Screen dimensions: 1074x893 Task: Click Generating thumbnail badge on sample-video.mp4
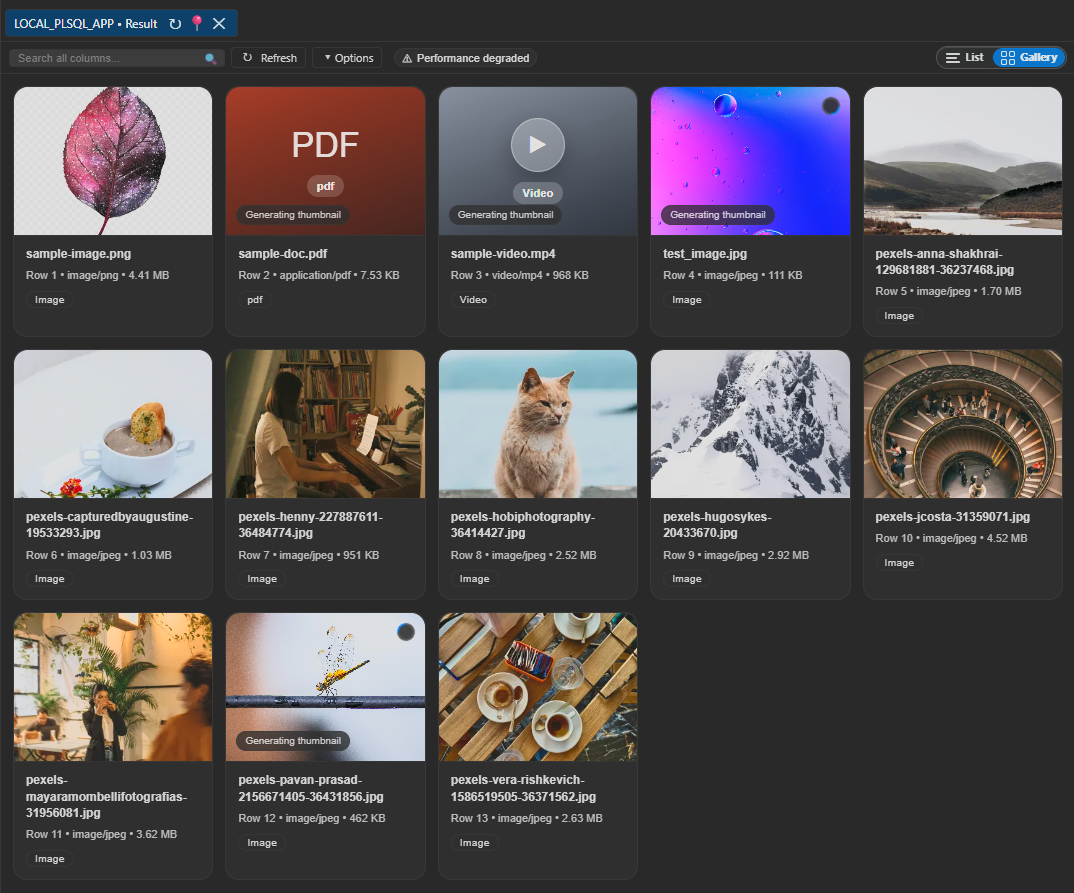click(x=505, y=215)
